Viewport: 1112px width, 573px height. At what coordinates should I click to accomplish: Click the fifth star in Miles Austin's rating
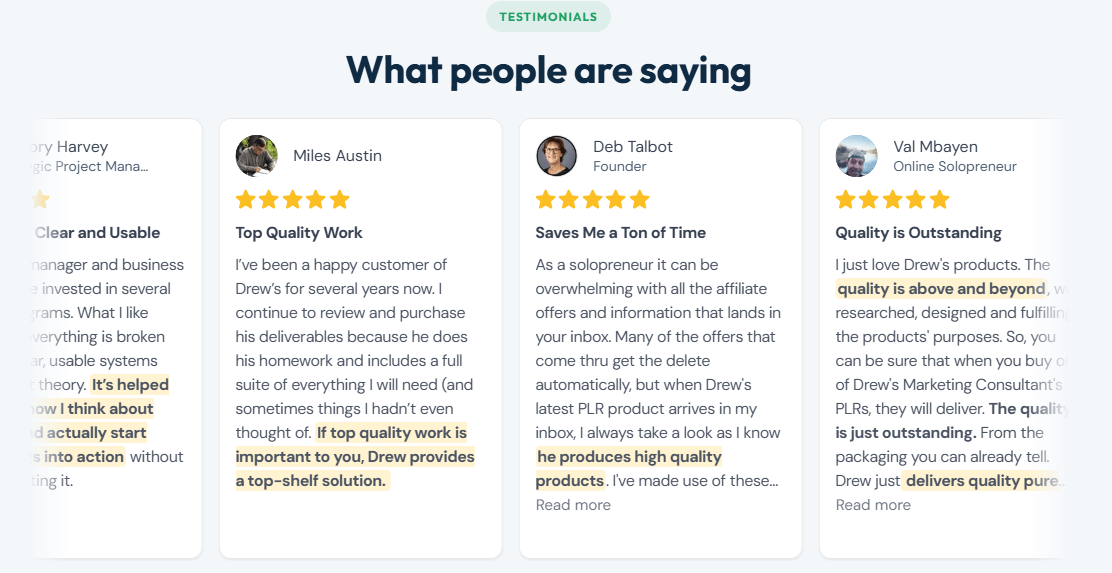point(340,199)
